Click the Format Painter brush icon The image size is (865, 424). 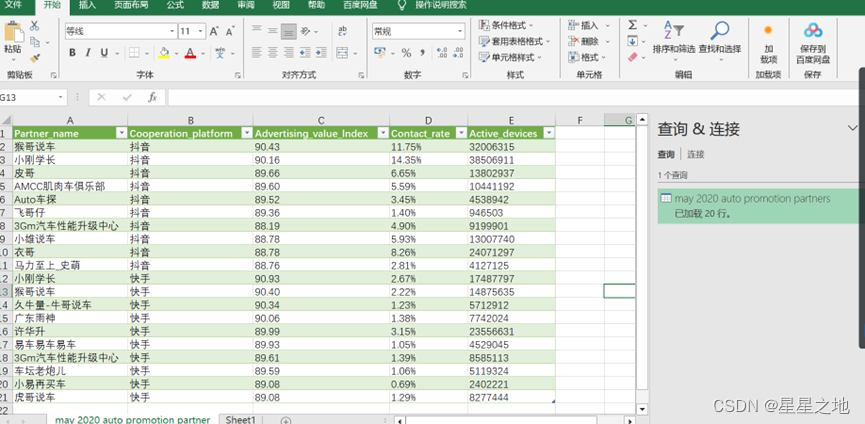(34, 58)
